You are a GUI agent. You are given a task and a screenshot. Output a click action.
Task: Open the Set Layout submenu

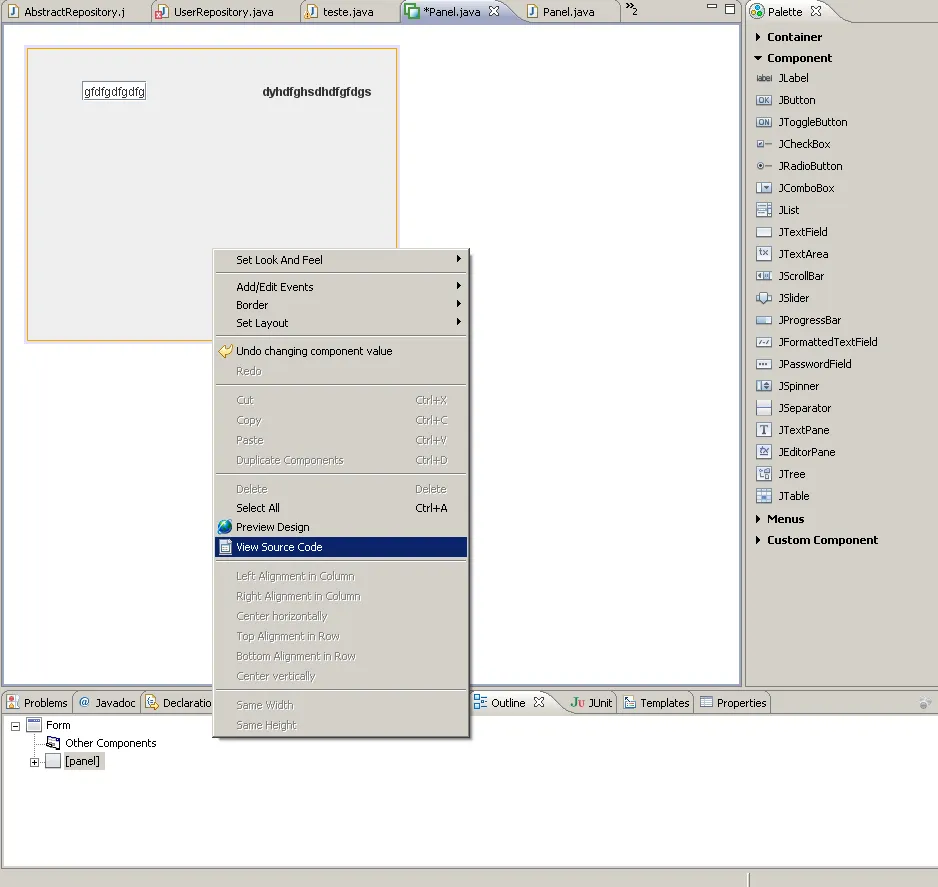click(341, 323)
